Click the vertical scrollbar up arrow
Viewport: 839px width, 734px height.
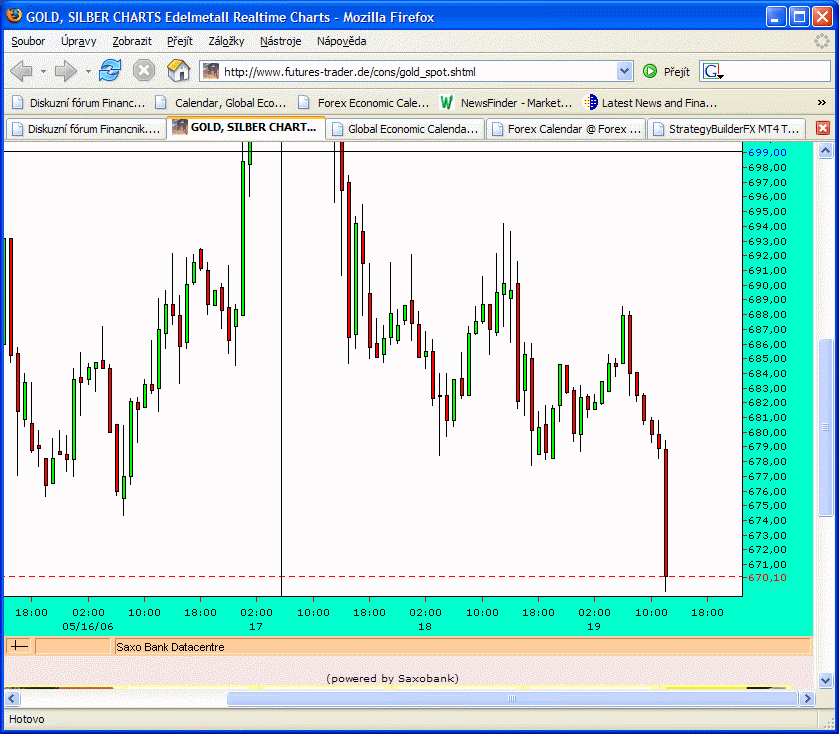coord(825,151)
